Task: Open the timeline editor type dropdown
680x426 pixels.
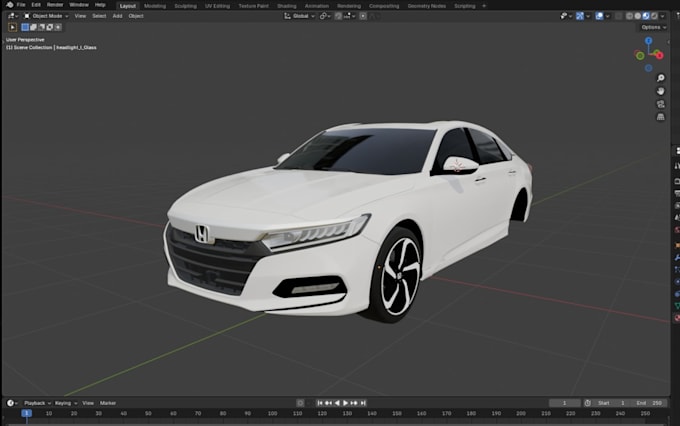Action: click(12, 403)
